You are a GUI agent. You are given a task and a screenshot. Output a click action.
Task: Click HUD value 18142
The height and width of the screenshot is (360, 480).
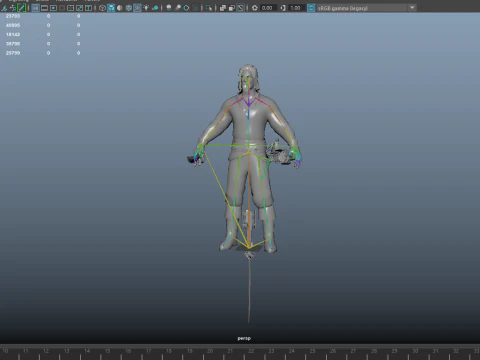coord(13,35)
